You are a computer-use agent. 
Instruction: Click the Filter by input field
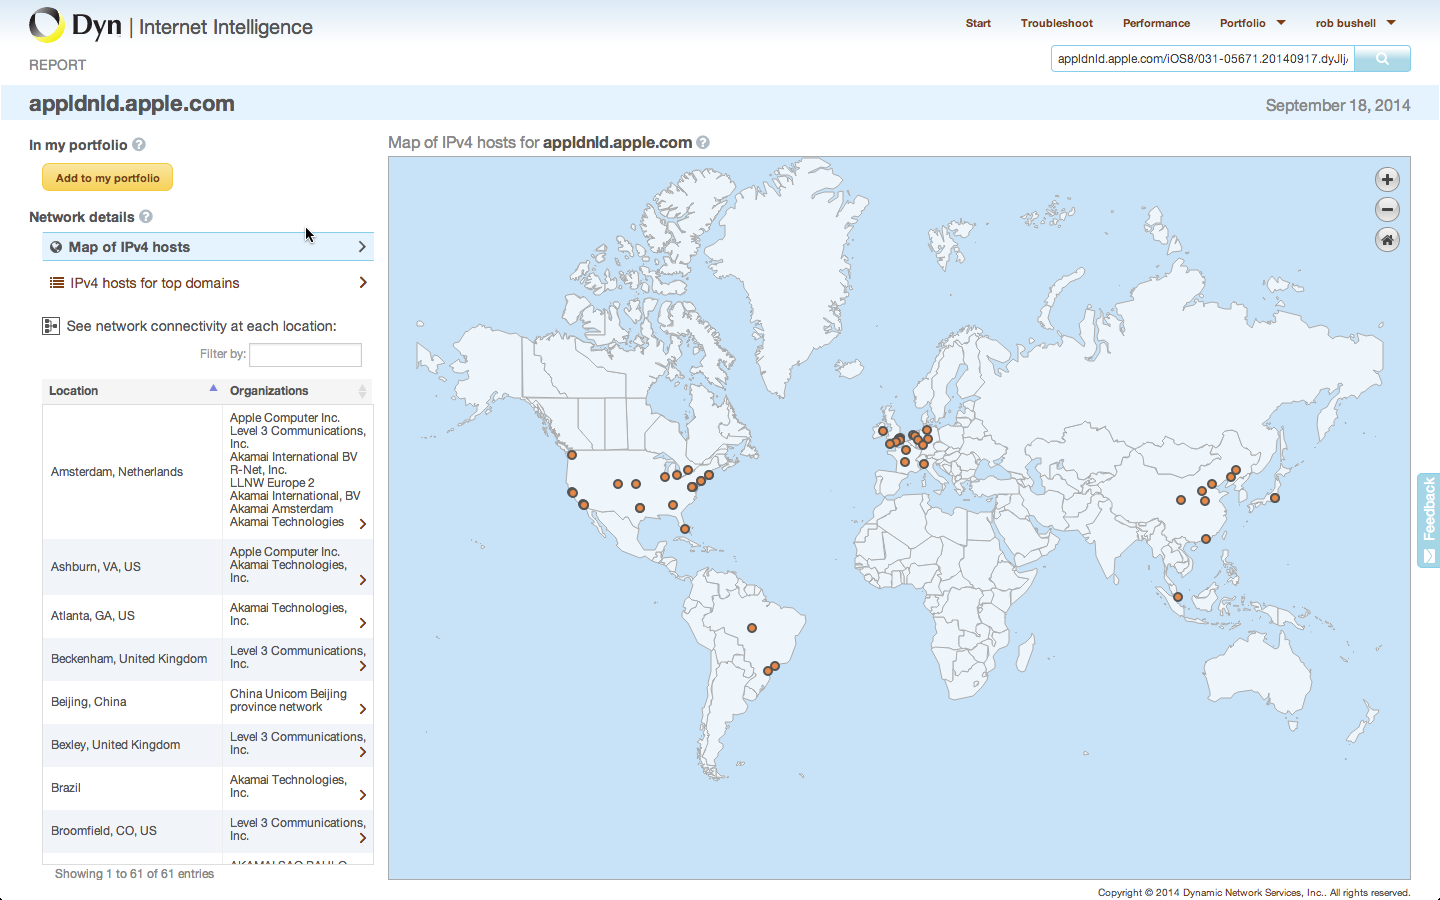[305, 354]
